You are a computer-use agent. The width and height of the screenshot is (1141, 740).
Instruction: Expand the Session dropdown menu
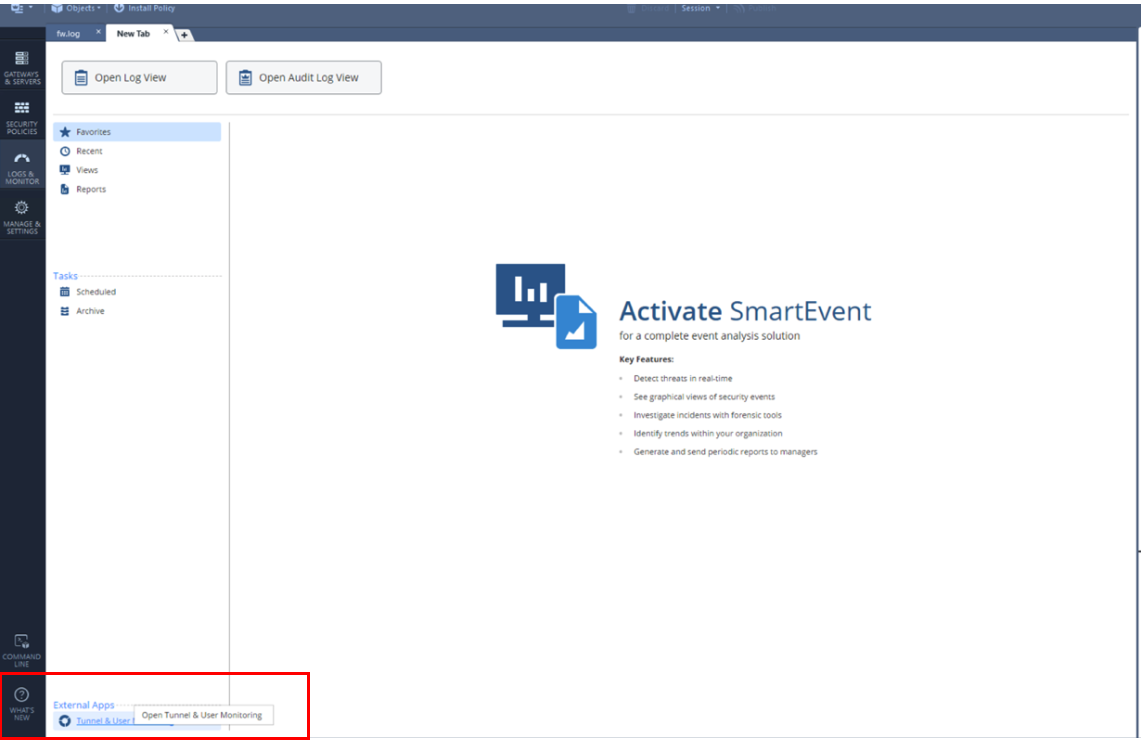point(699,8)
